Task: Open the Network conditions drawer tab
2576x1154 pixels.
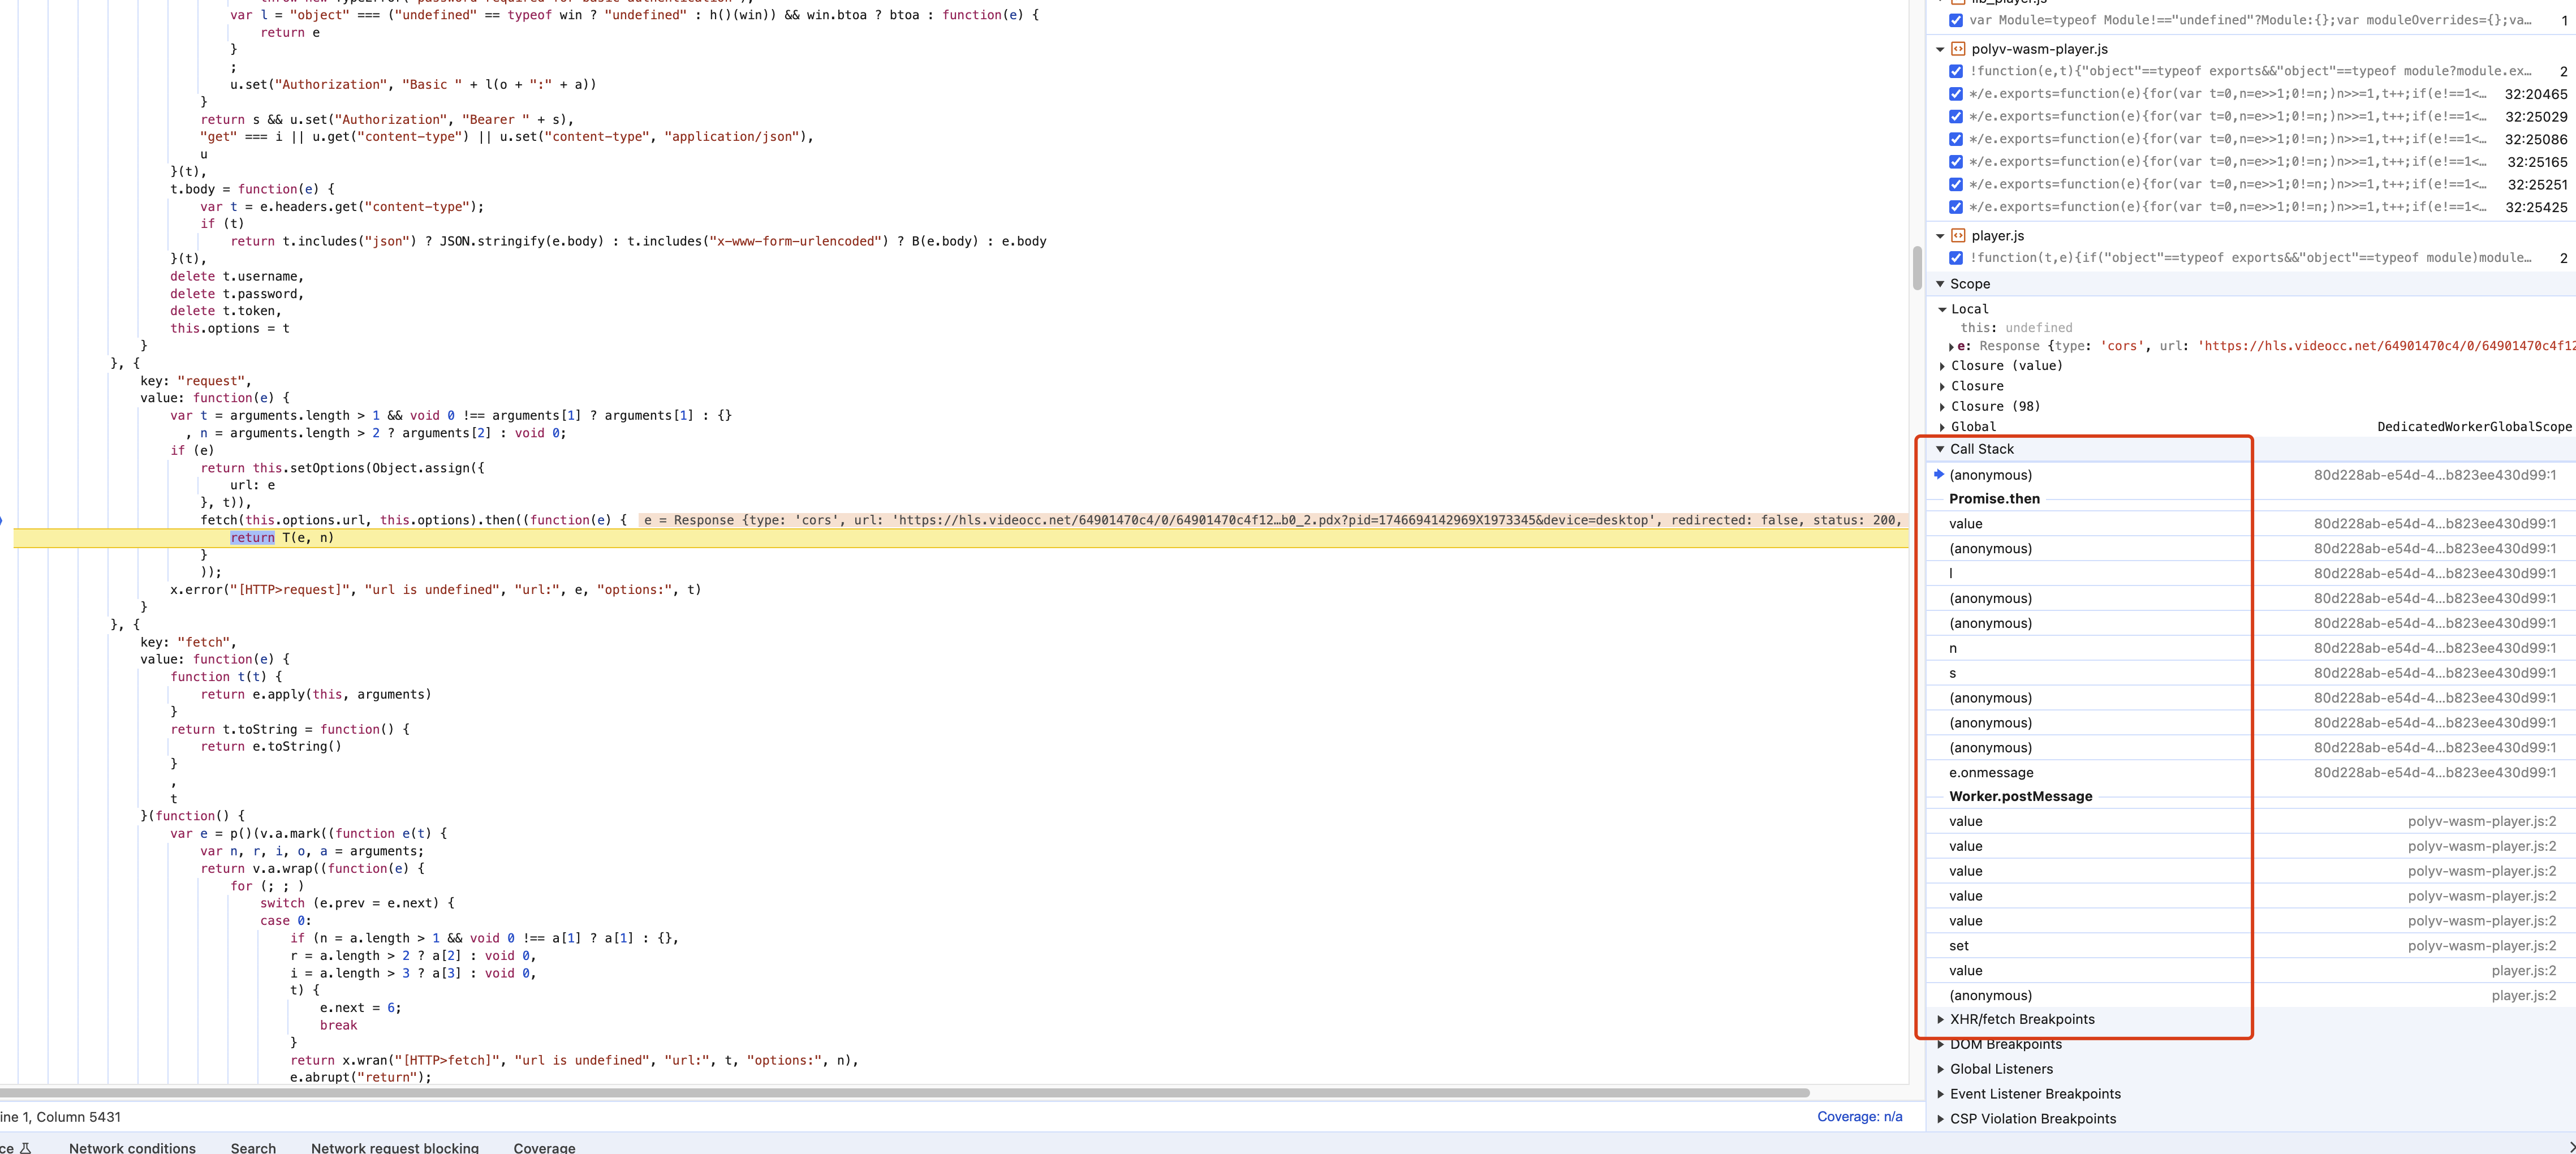Action: (x=132, y=1147)
